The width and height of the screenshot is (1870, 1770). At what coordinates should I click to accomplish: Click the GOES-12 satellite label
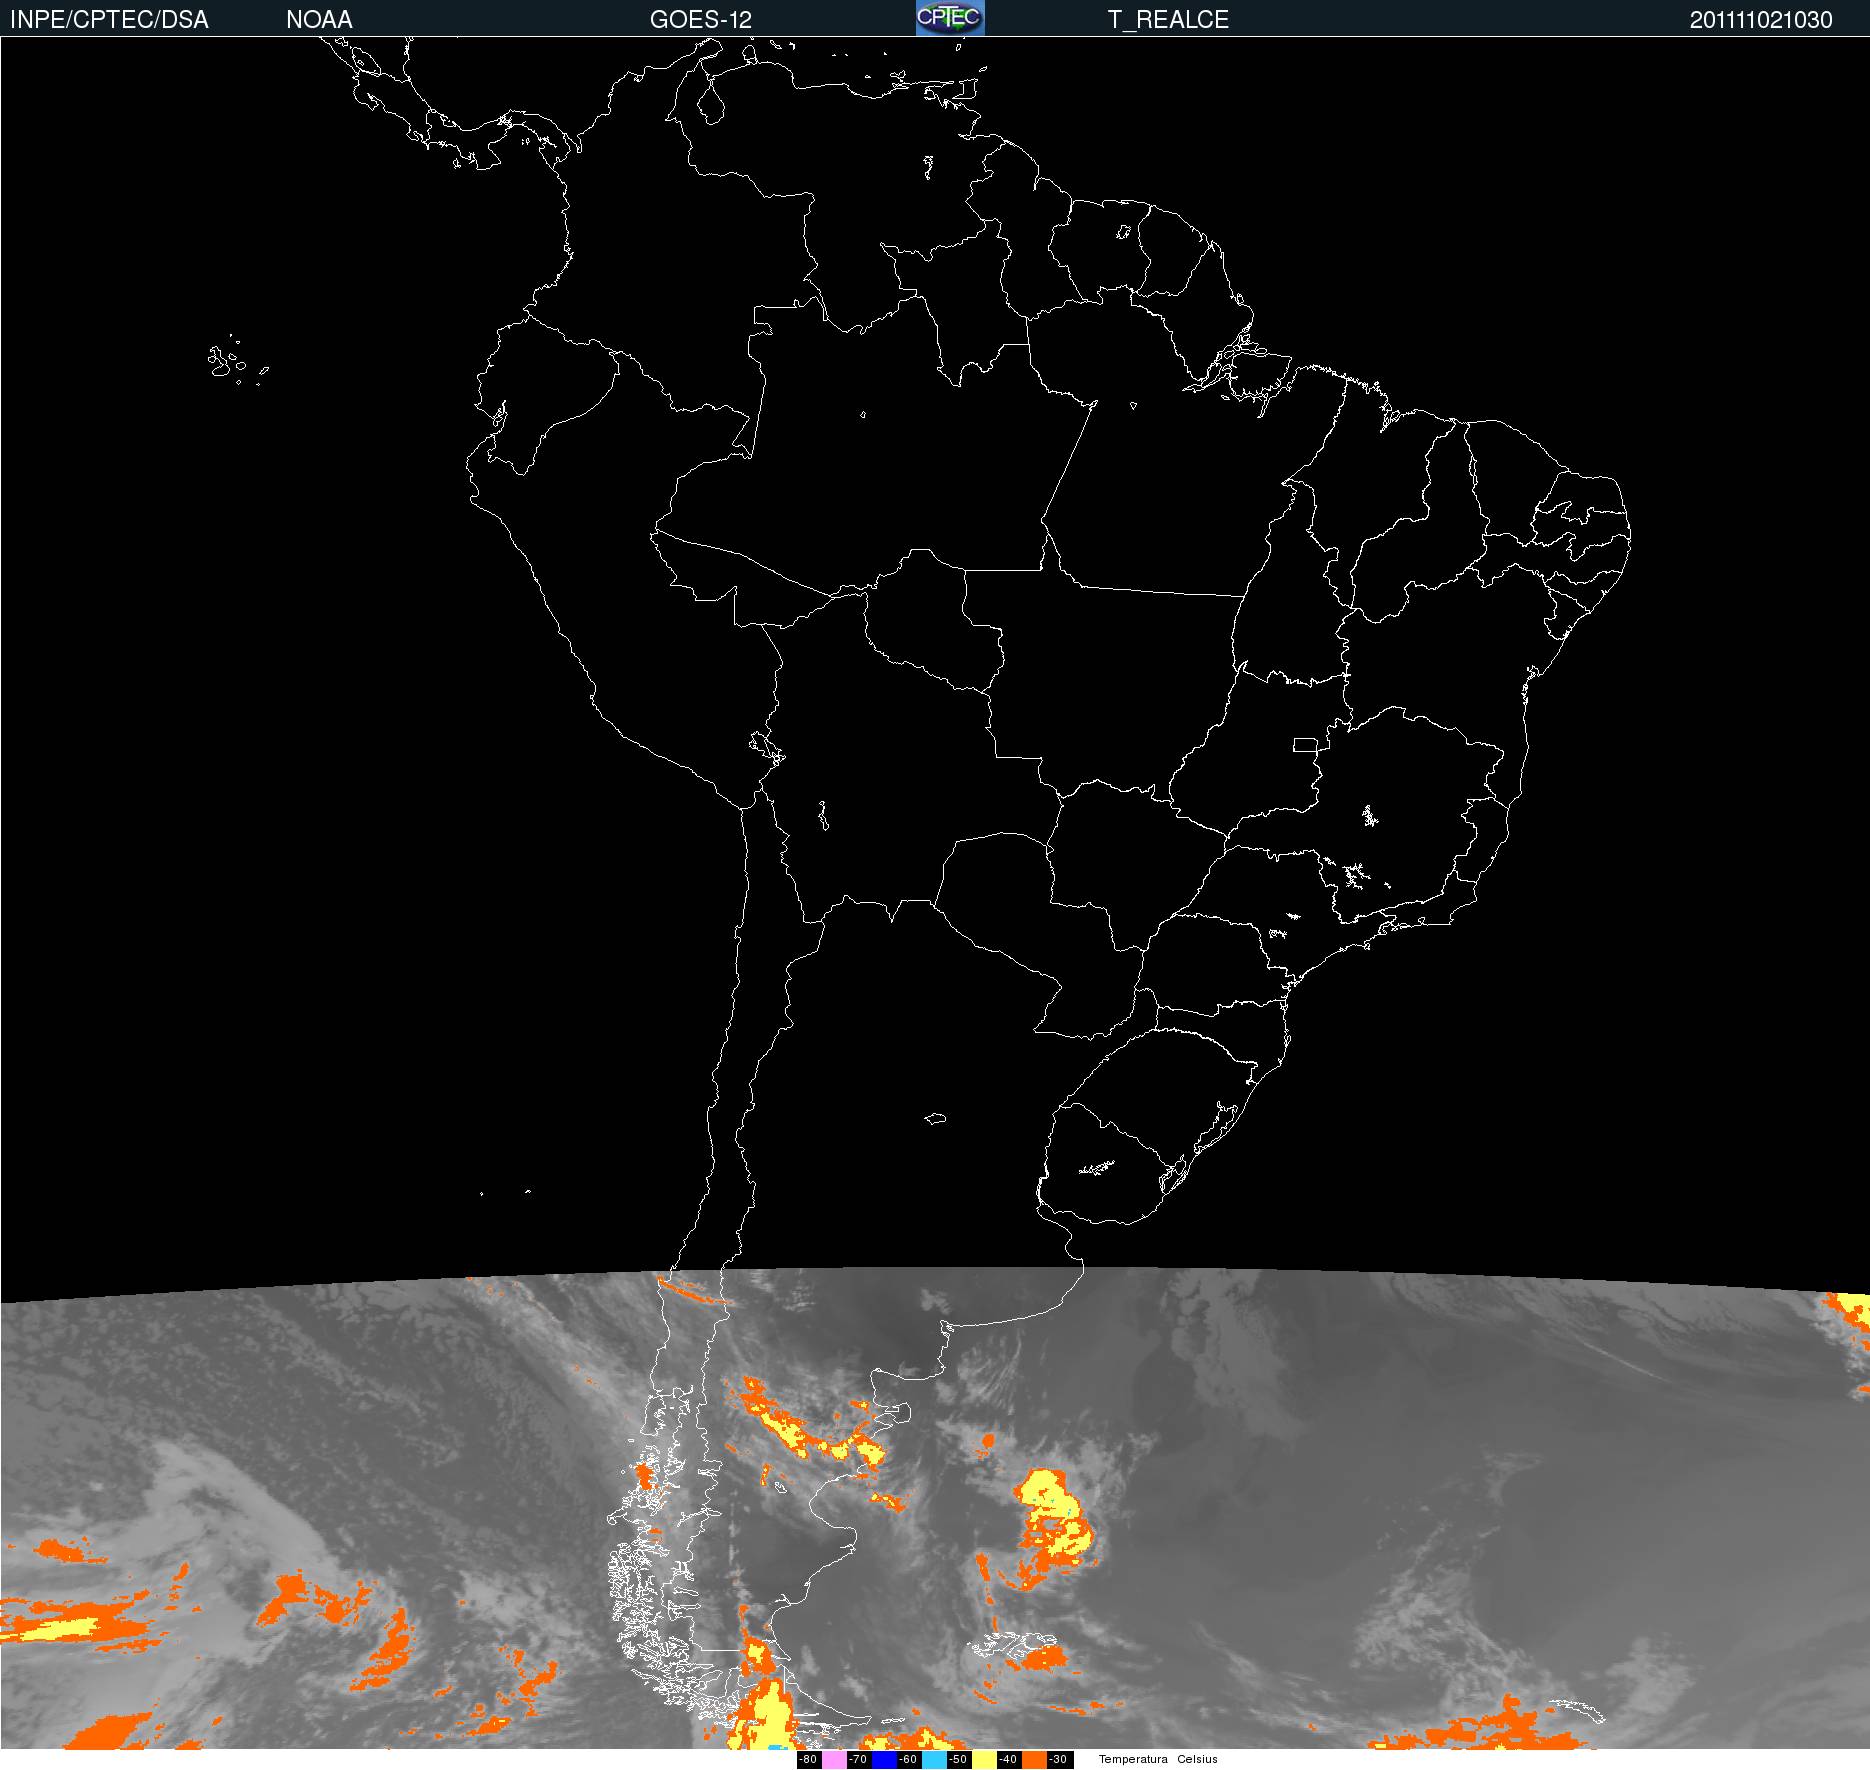pos(700,20)
